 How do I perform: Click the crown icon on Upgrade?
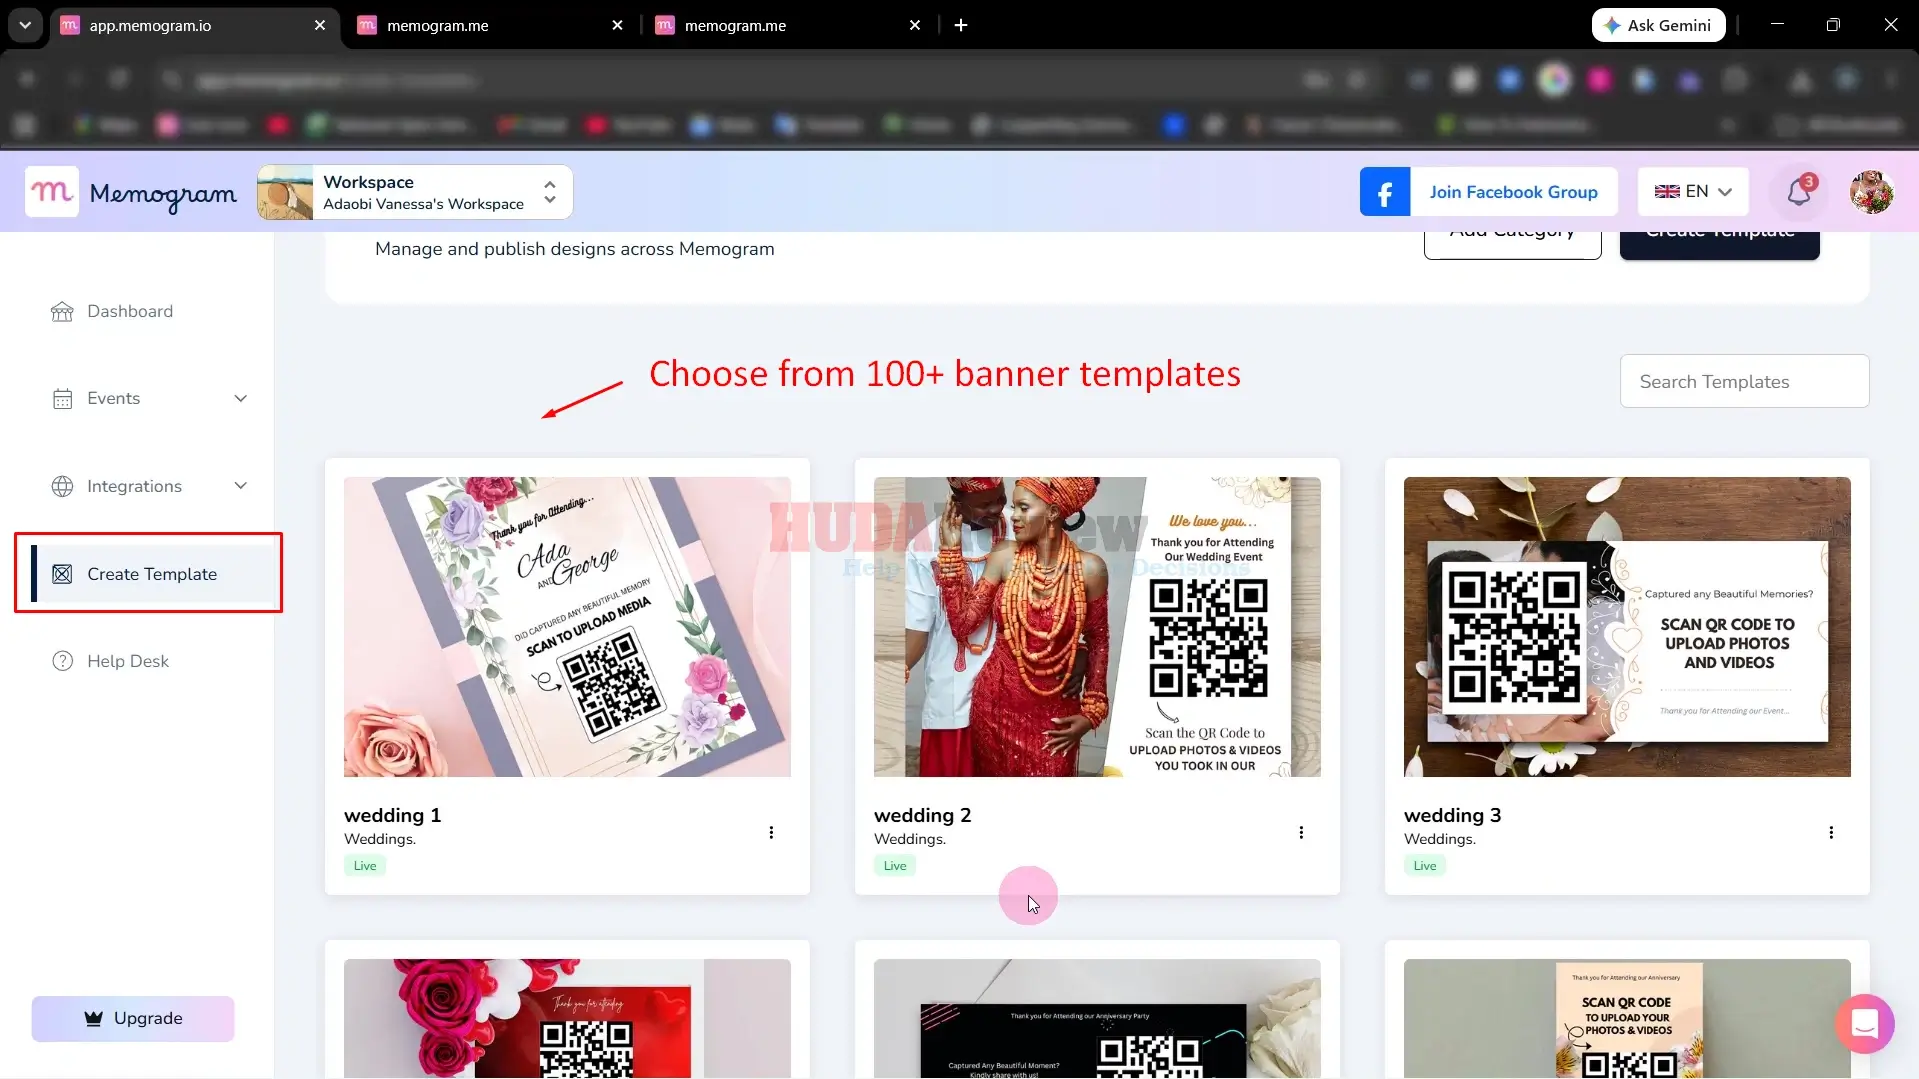pyautogui.click(x=94, y=1018)
